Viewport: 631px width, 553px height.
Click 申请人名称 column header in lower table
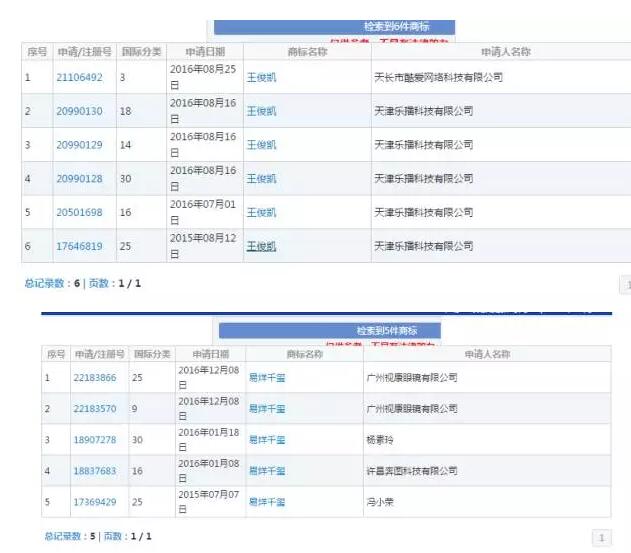(487, 354)
